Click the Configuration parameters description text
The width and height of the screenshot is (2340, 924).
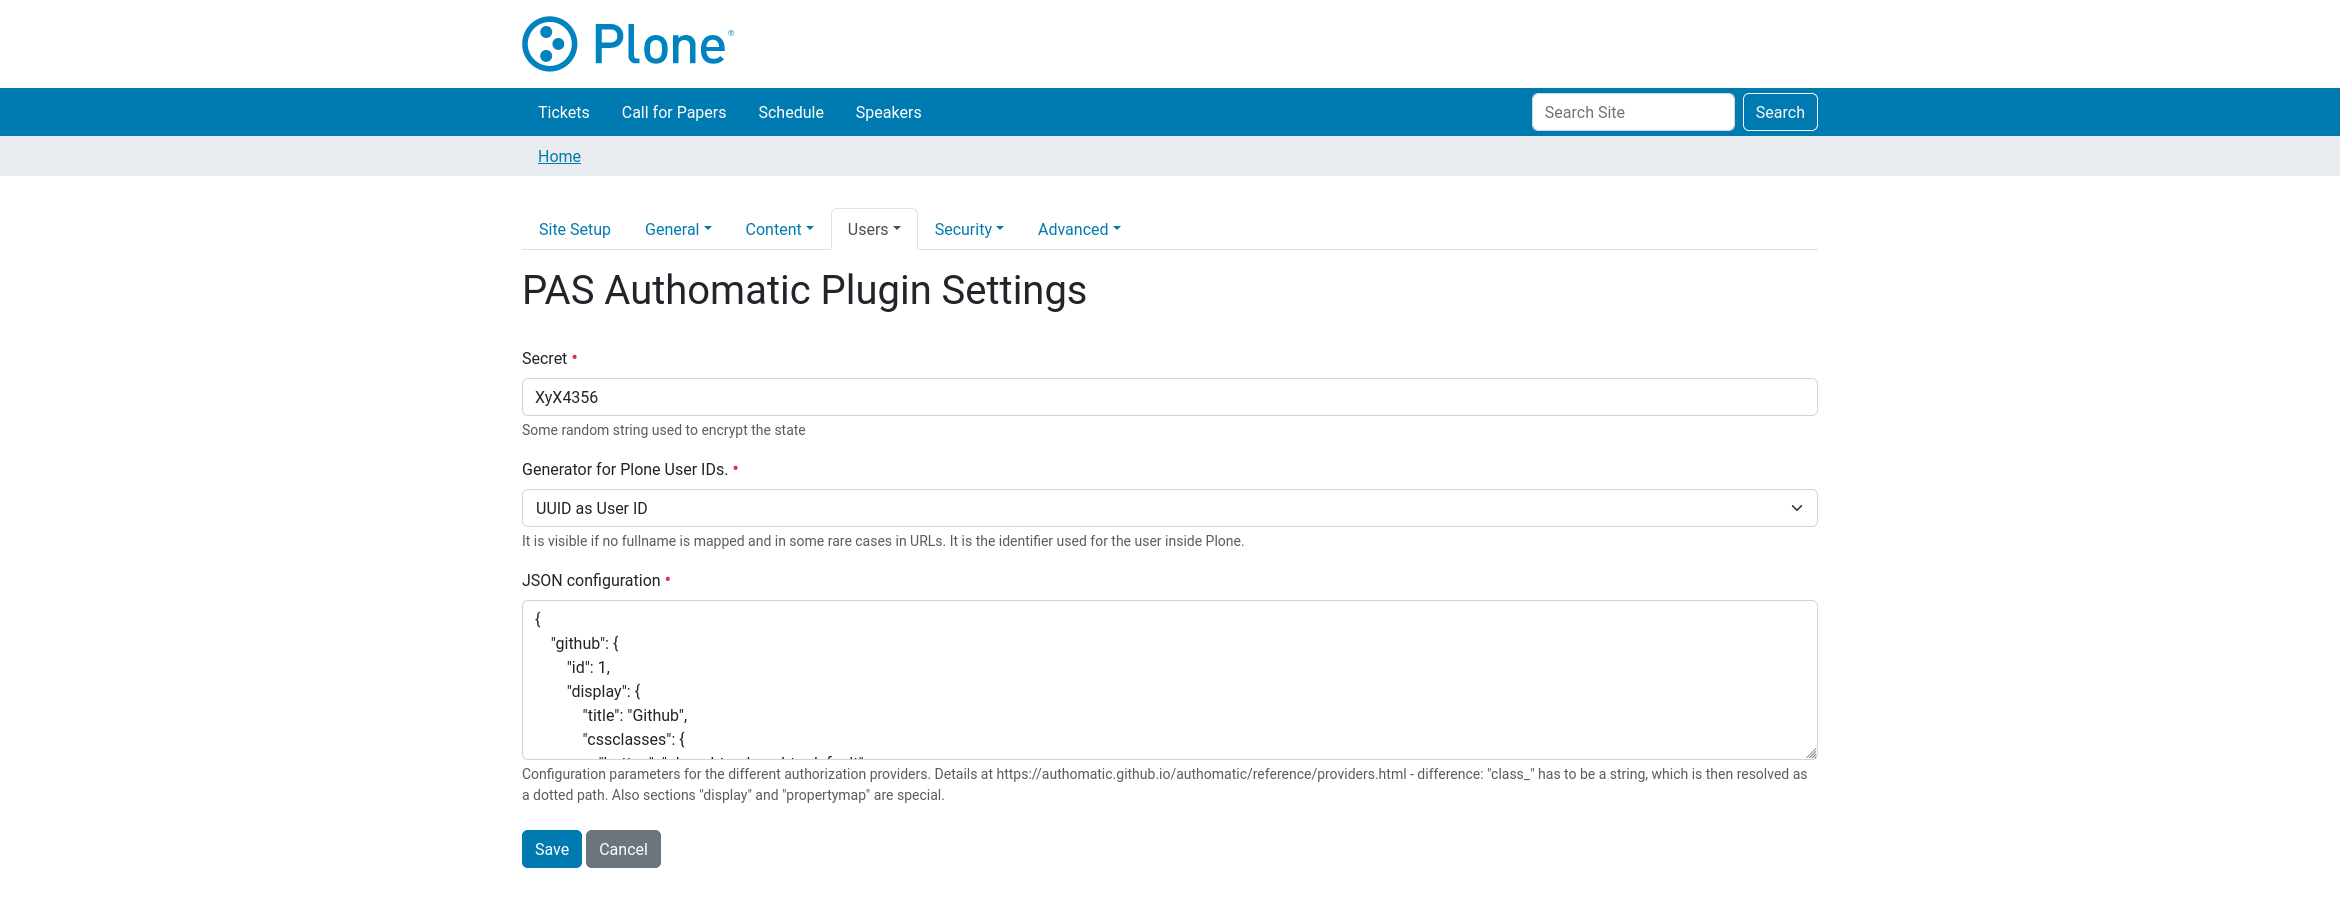coord(1165,785)
